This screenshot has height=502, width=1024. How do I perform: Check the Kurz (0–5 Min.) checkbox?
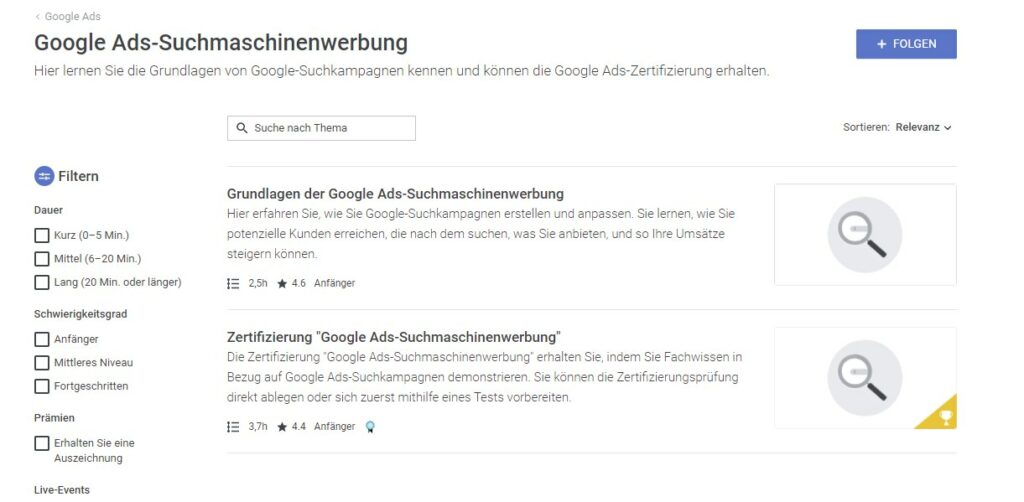pyautogui.click(x=42, y=236)
